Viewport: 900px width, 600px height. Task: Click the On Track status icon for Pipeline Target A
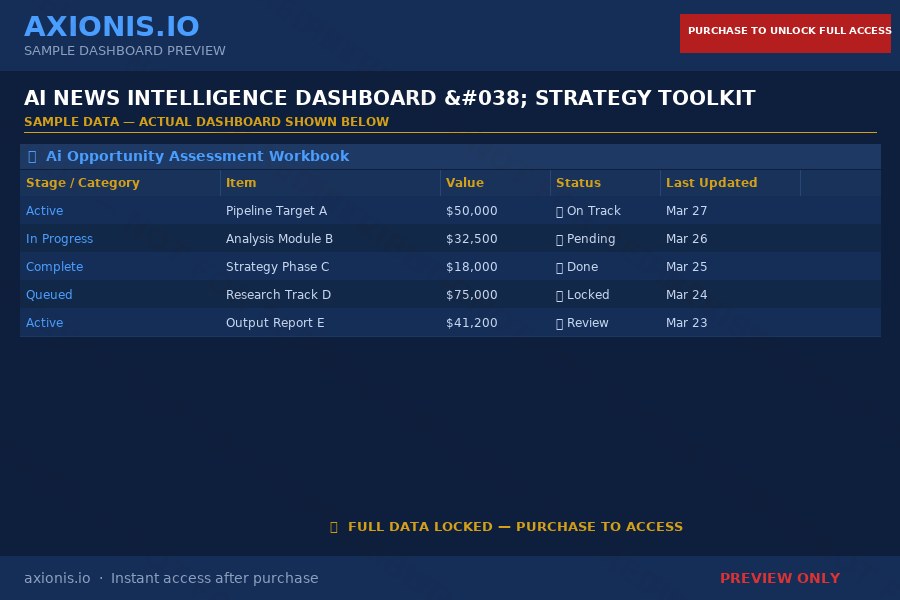560,211
